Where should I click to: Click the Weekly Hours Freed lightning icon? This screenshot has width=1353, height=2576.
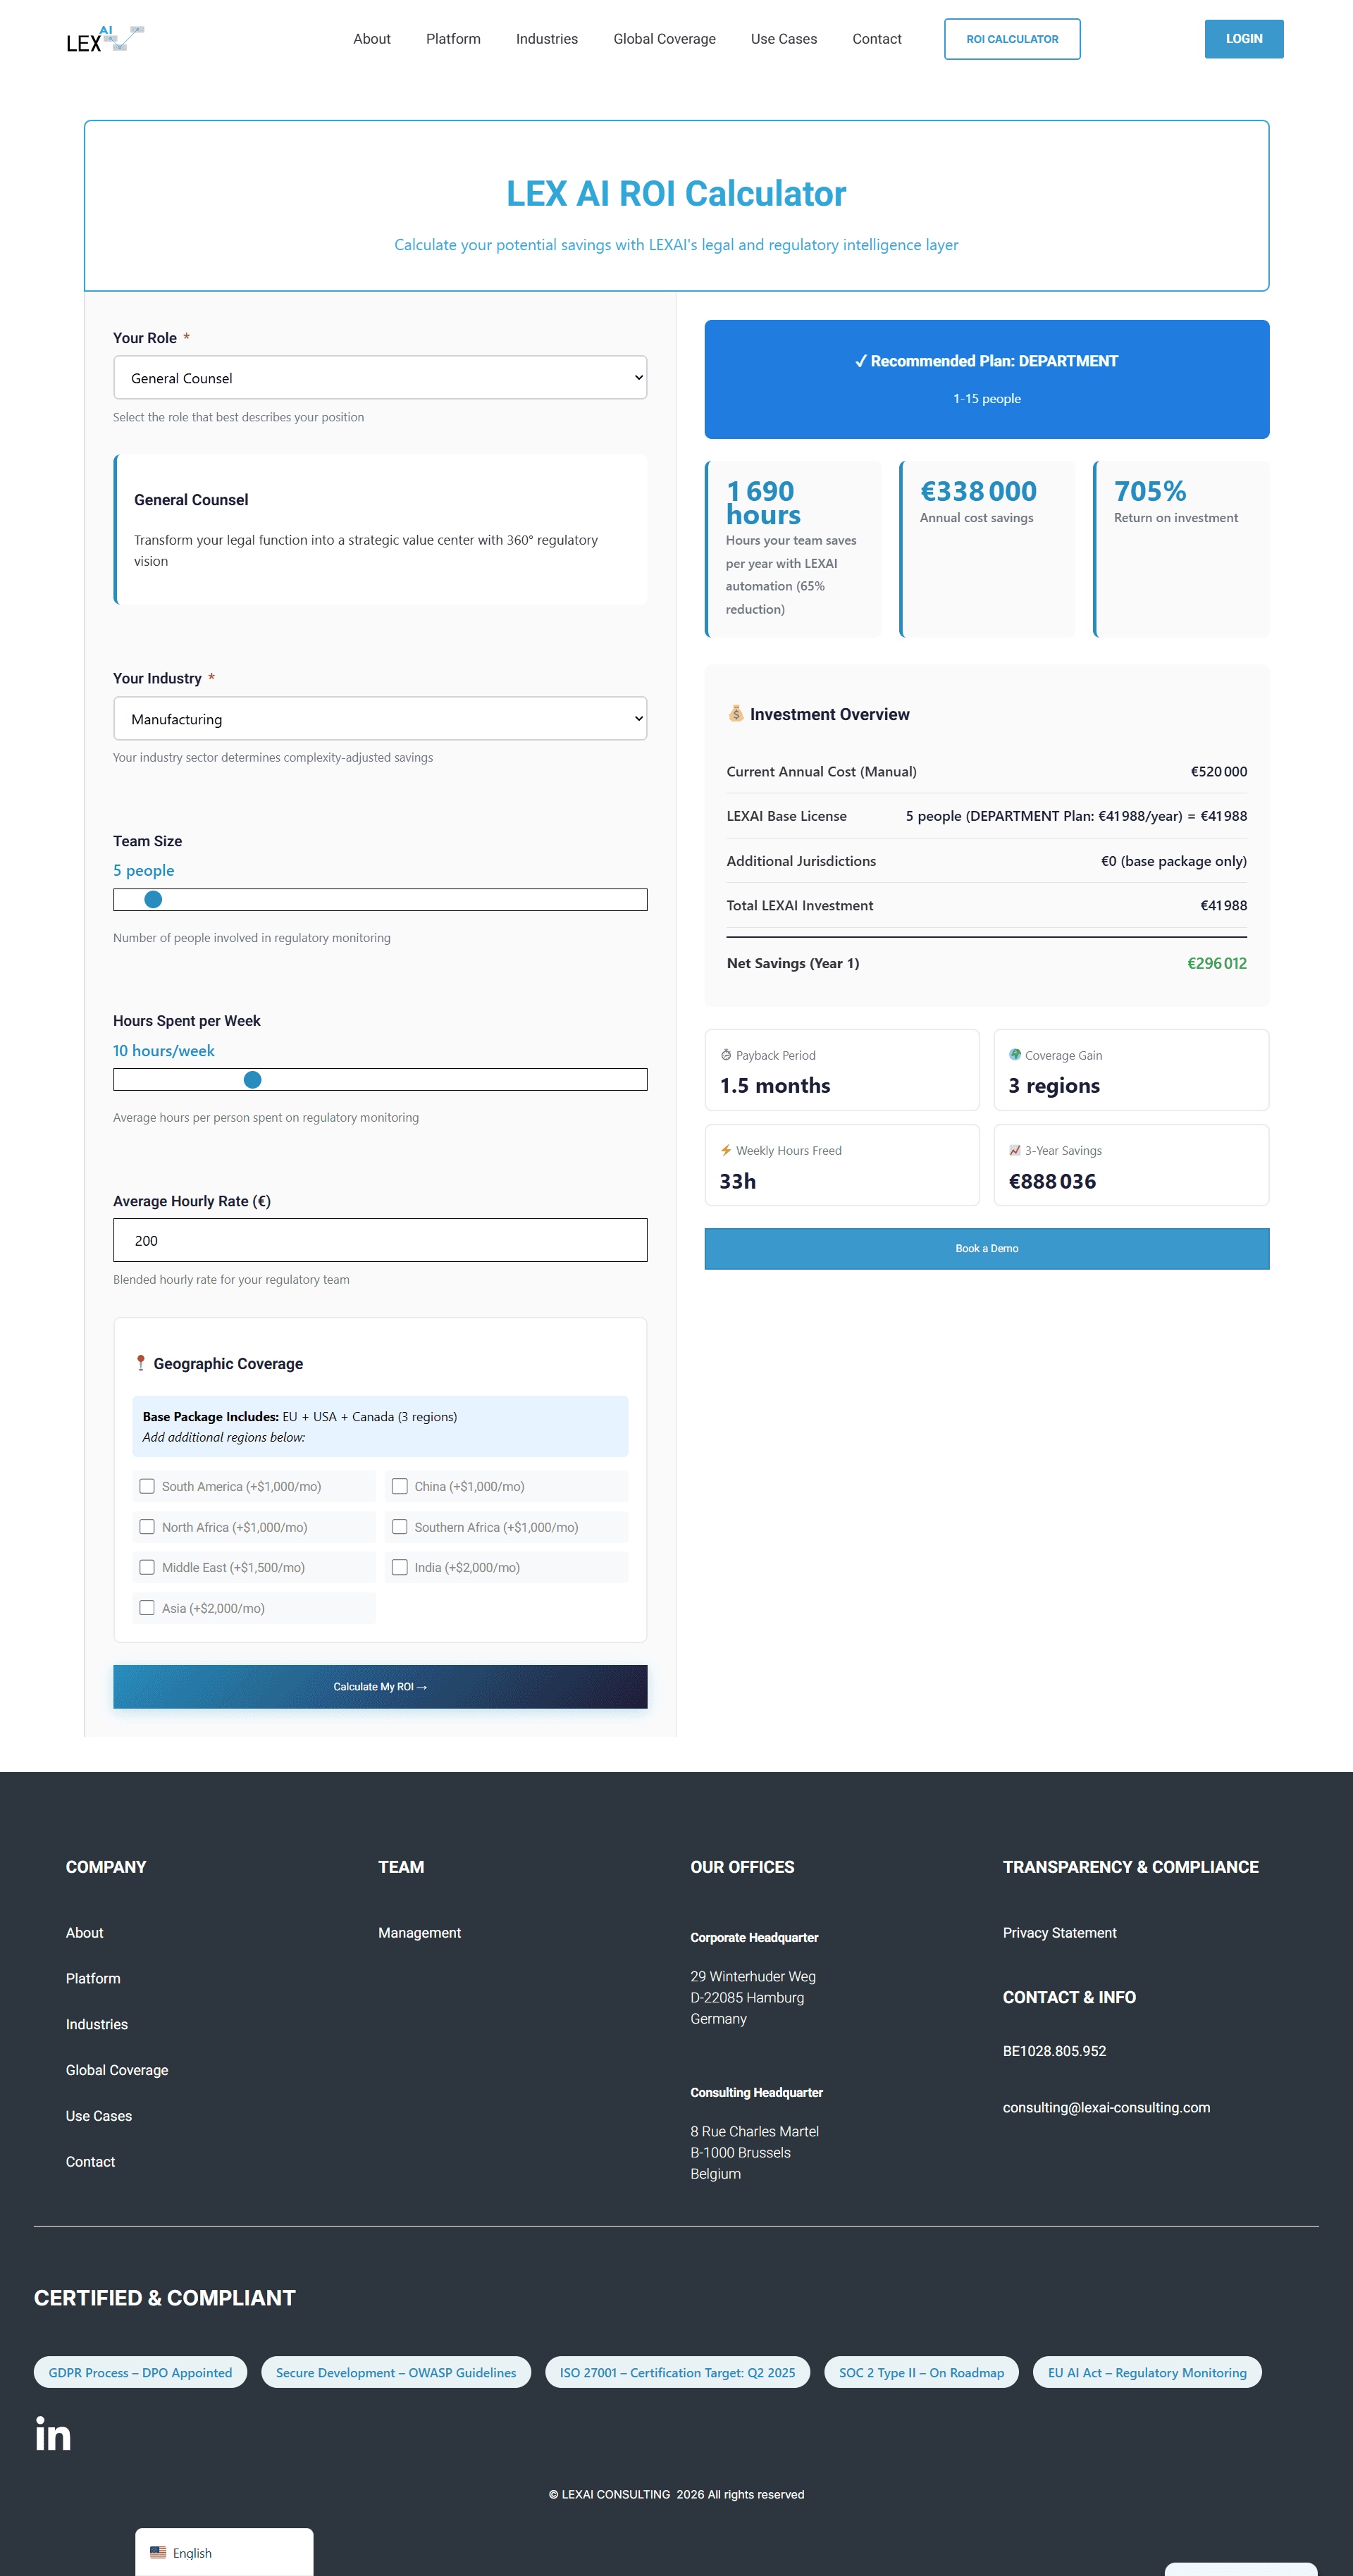pyautogui.click(x=726, y=1150)
